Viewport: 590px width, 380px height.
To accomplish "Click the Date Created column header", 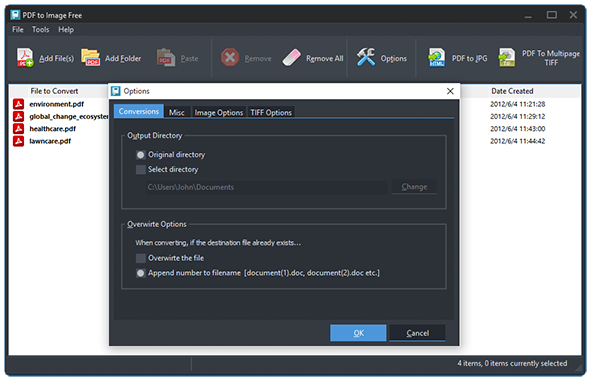I will tap(512, 91).
